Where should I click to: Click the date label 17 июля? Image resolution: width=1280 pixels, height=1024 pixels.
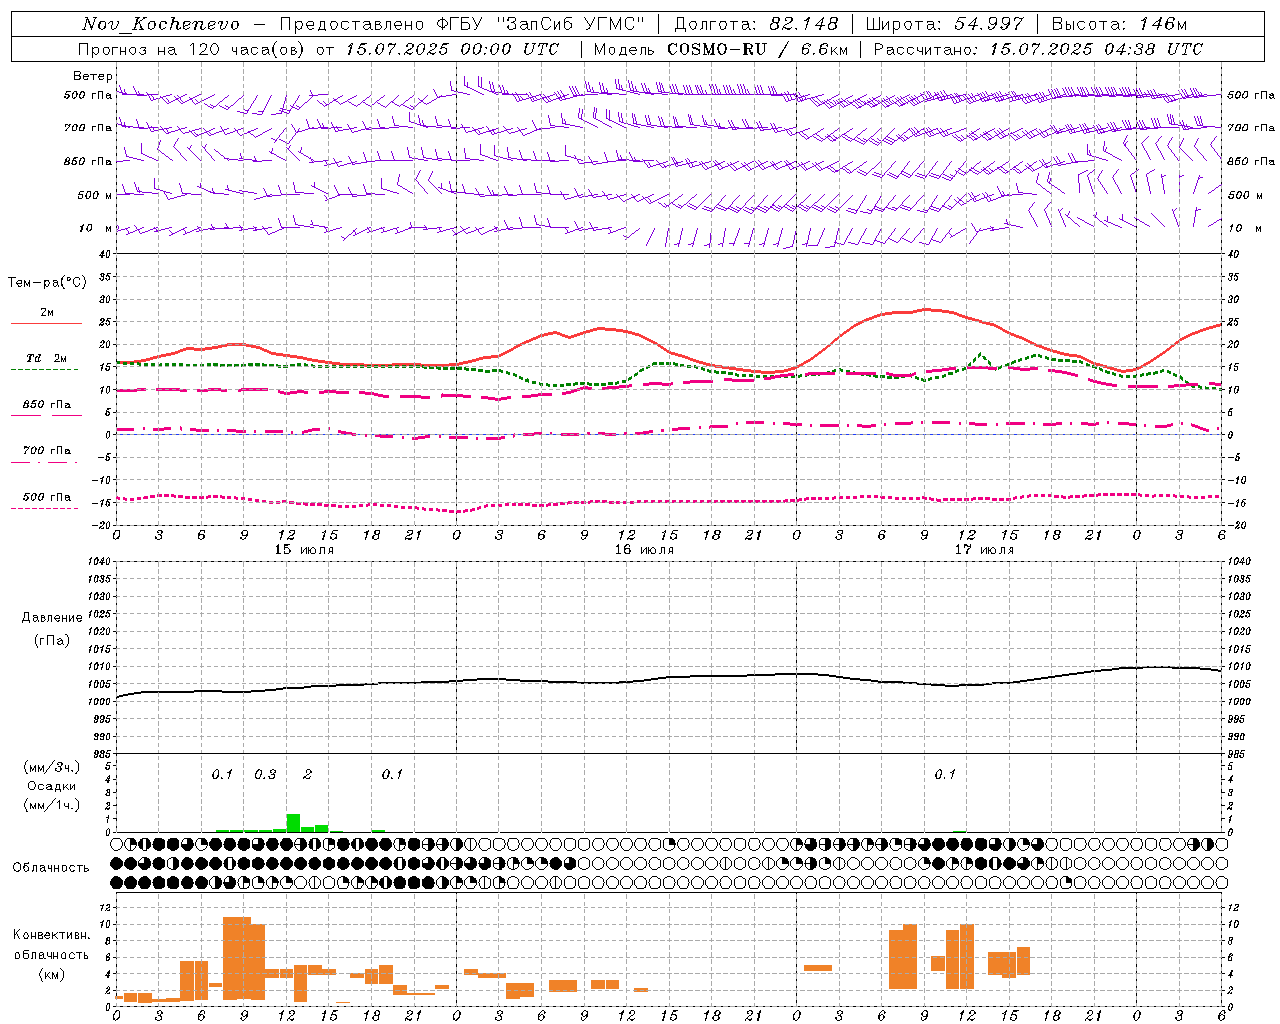[984, 549]
